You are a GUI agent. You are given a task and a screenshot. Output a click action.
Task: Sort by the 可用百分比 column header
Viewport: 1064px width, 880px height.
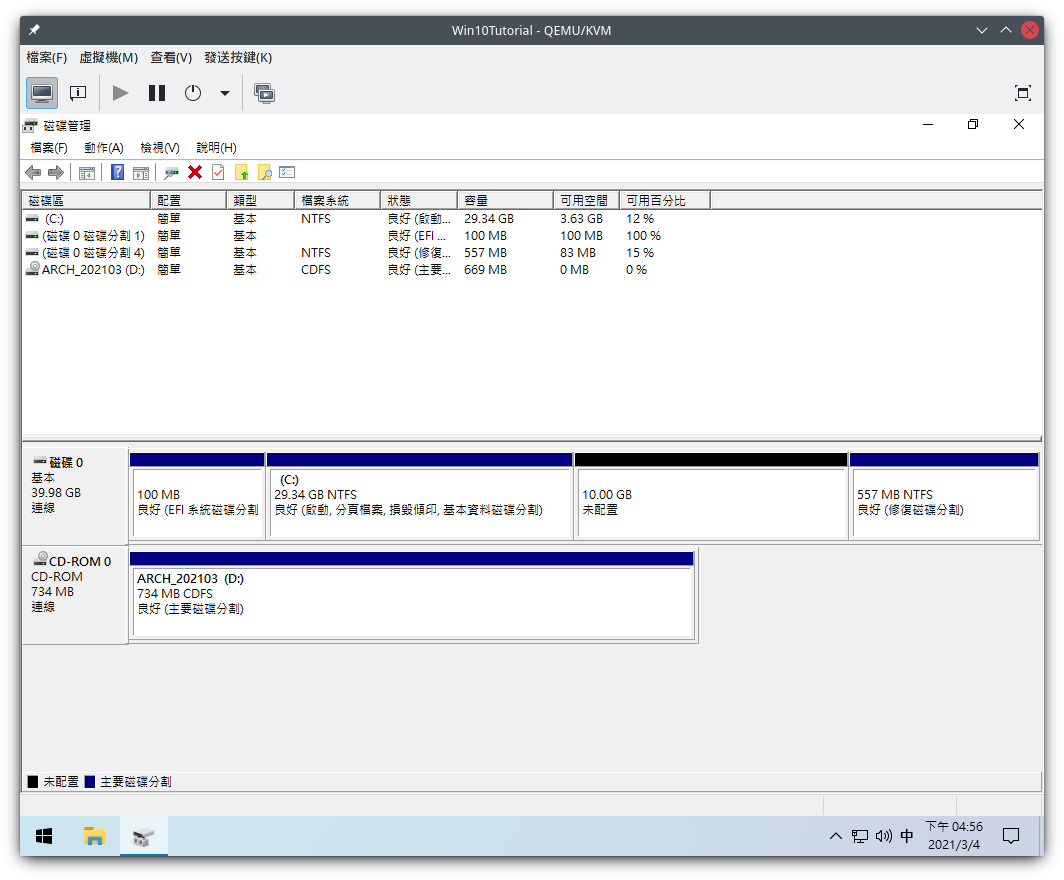click(665, 200)
